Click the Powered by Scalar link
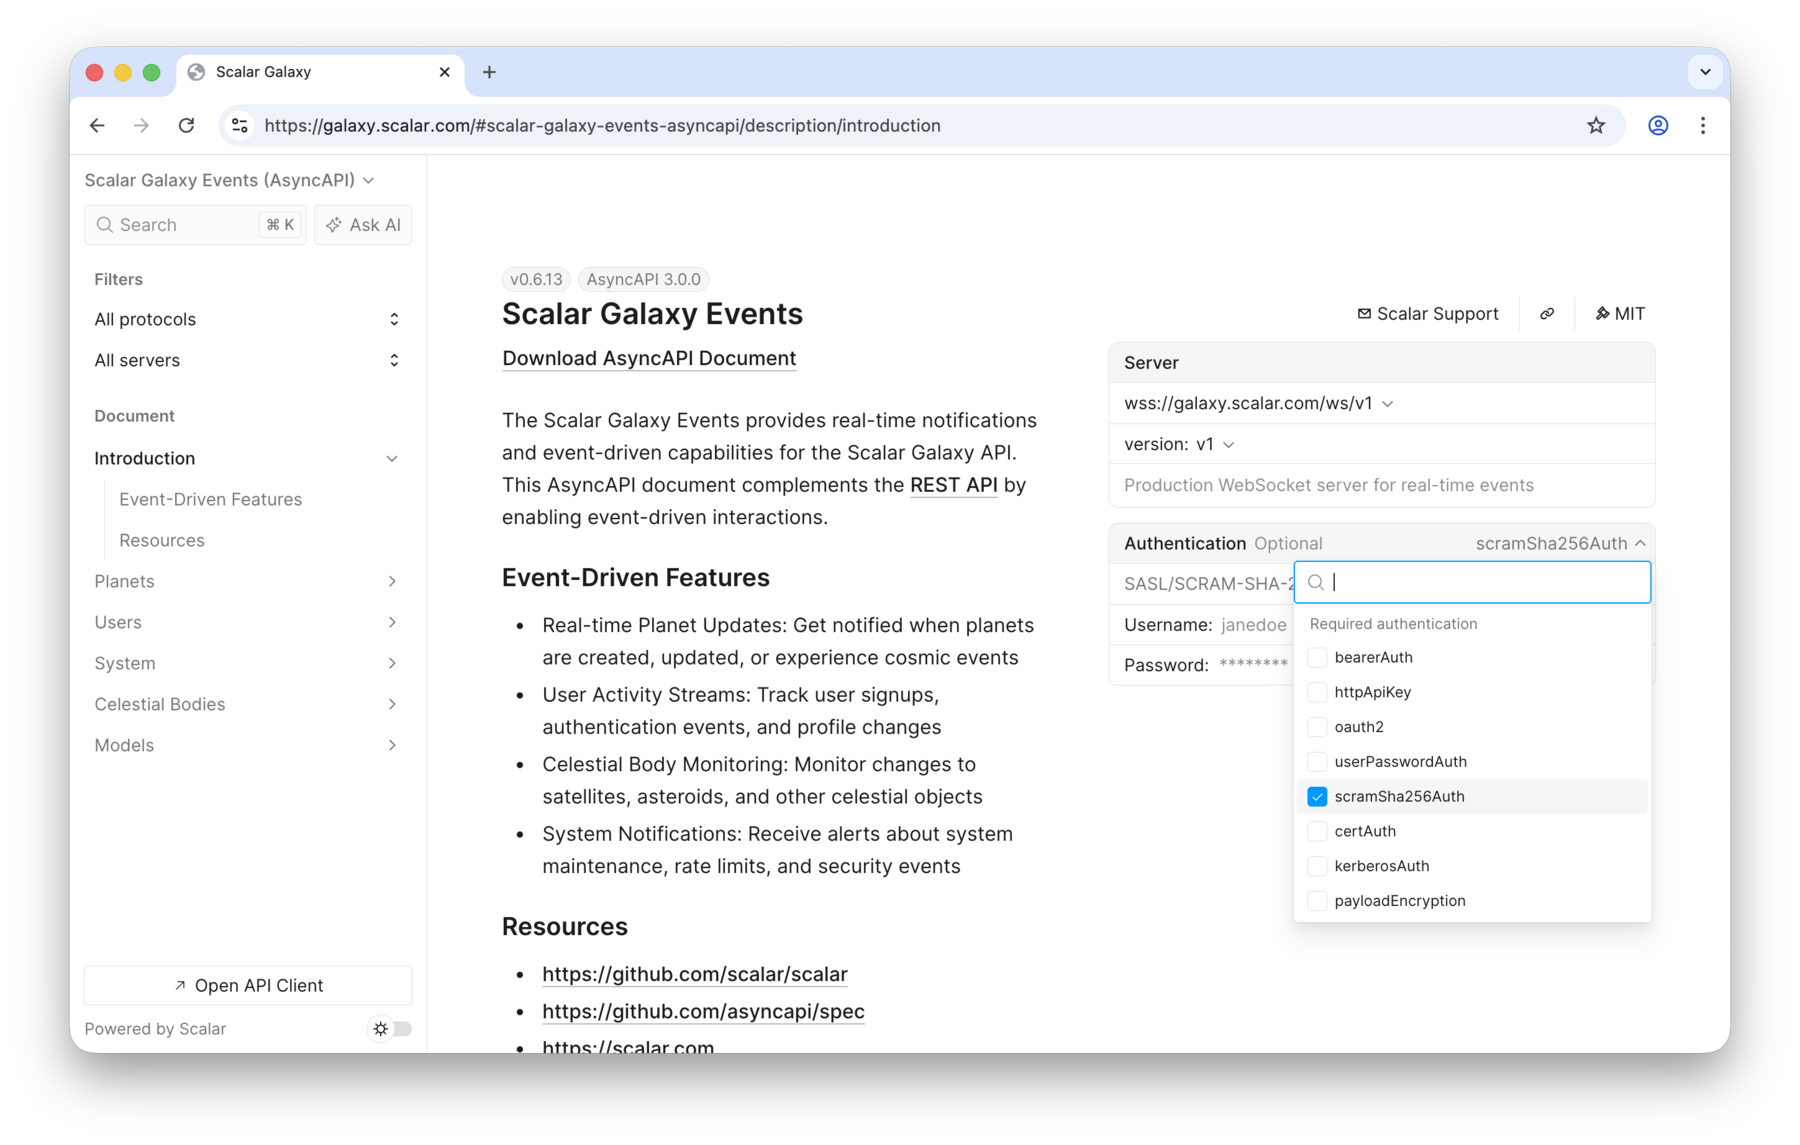This screenshot has height=1145, width=1800. [155, 1029]
